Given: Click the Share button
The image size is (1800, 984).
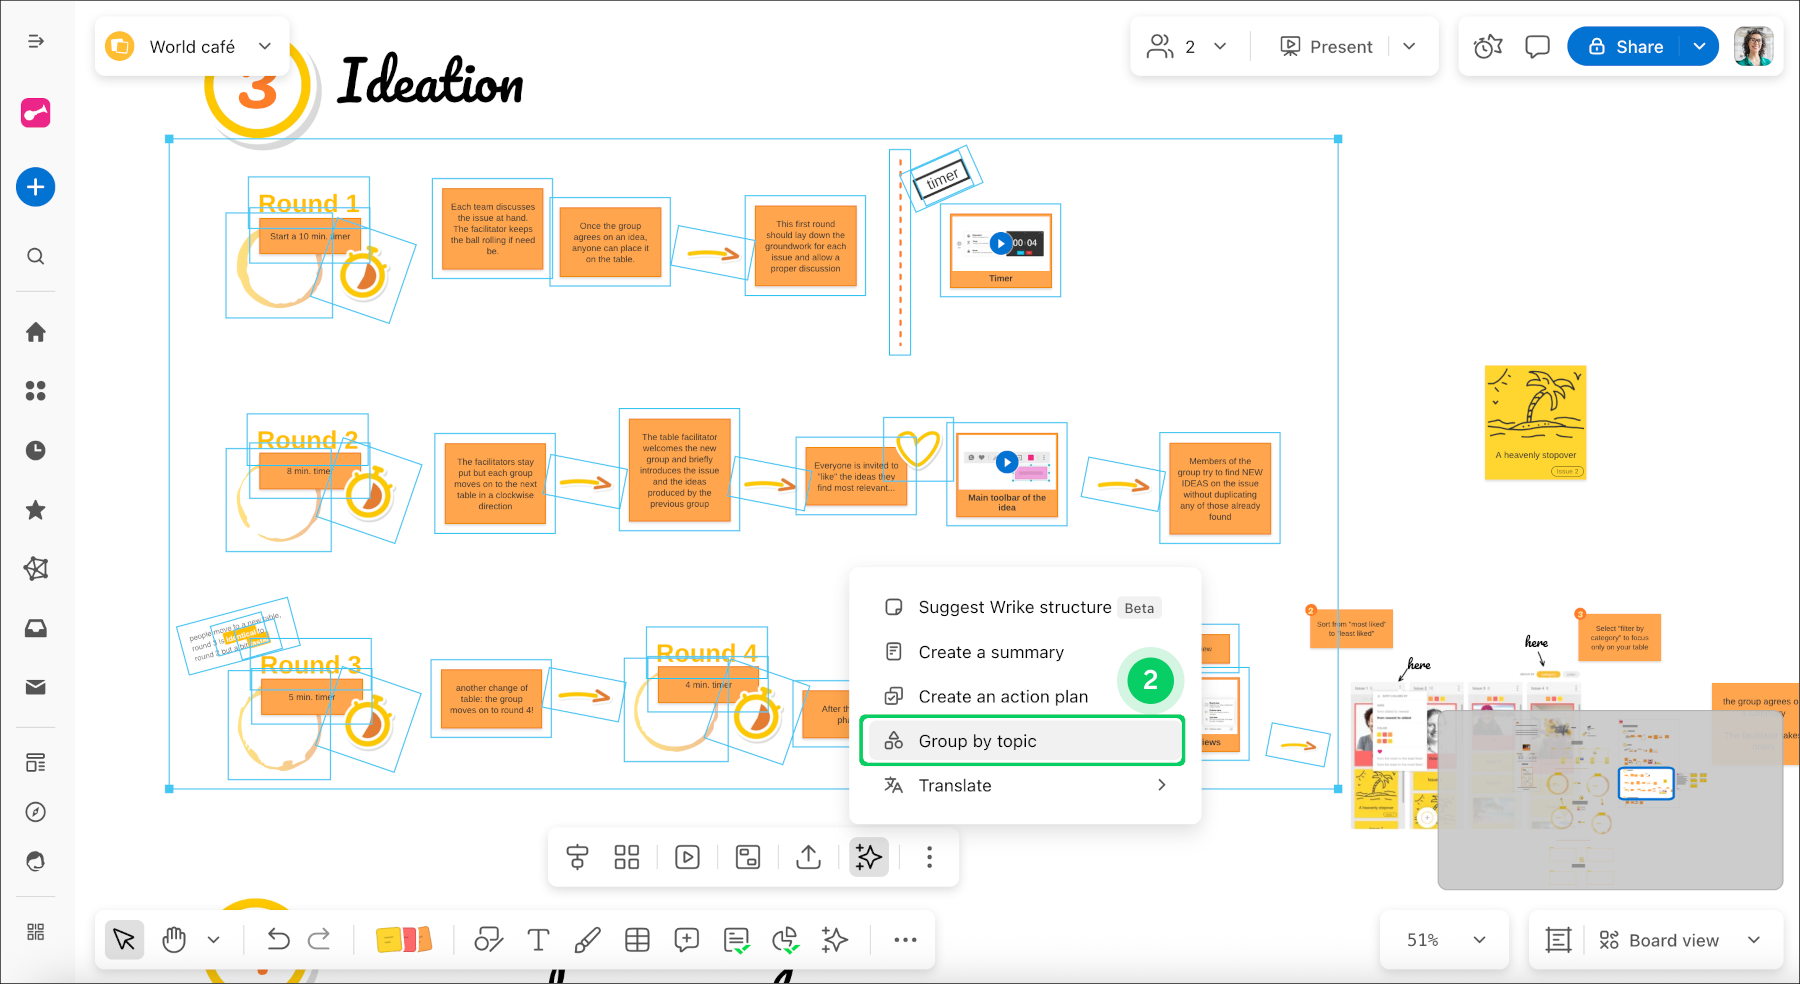Looking at the screenshot, I should pyautogui.click(x=1625, y=47).
